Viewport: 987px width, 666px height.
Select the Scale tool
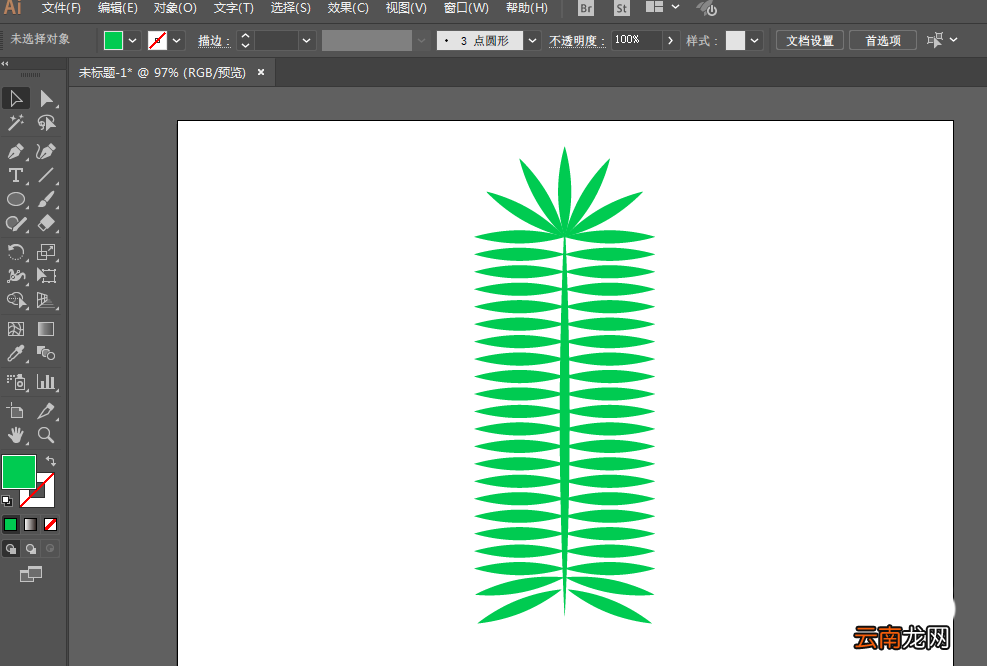tap(46, 252)
